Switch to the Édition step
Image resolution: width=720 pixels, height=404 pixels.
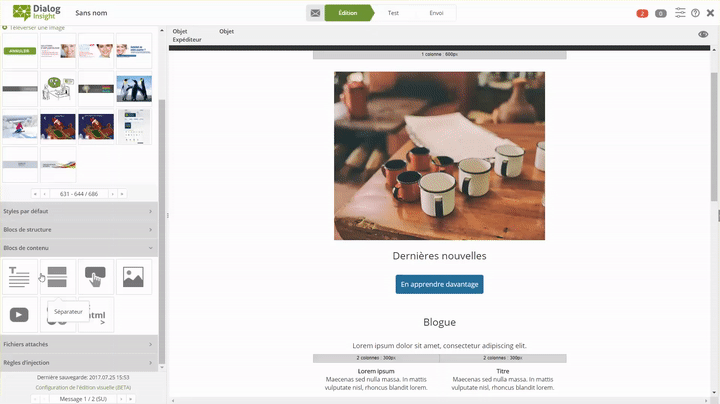pos(348,13)
